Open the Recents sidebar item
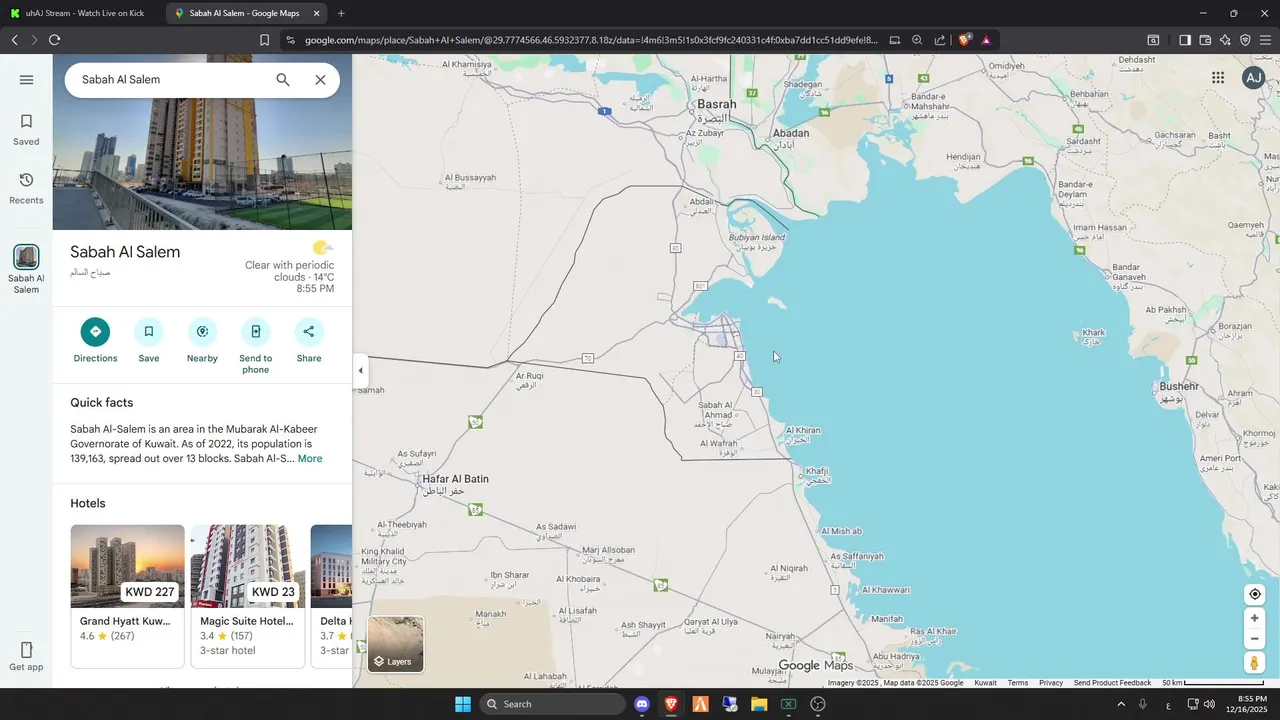Viewport: 1280px width, 720px height. tap(26, 188)
